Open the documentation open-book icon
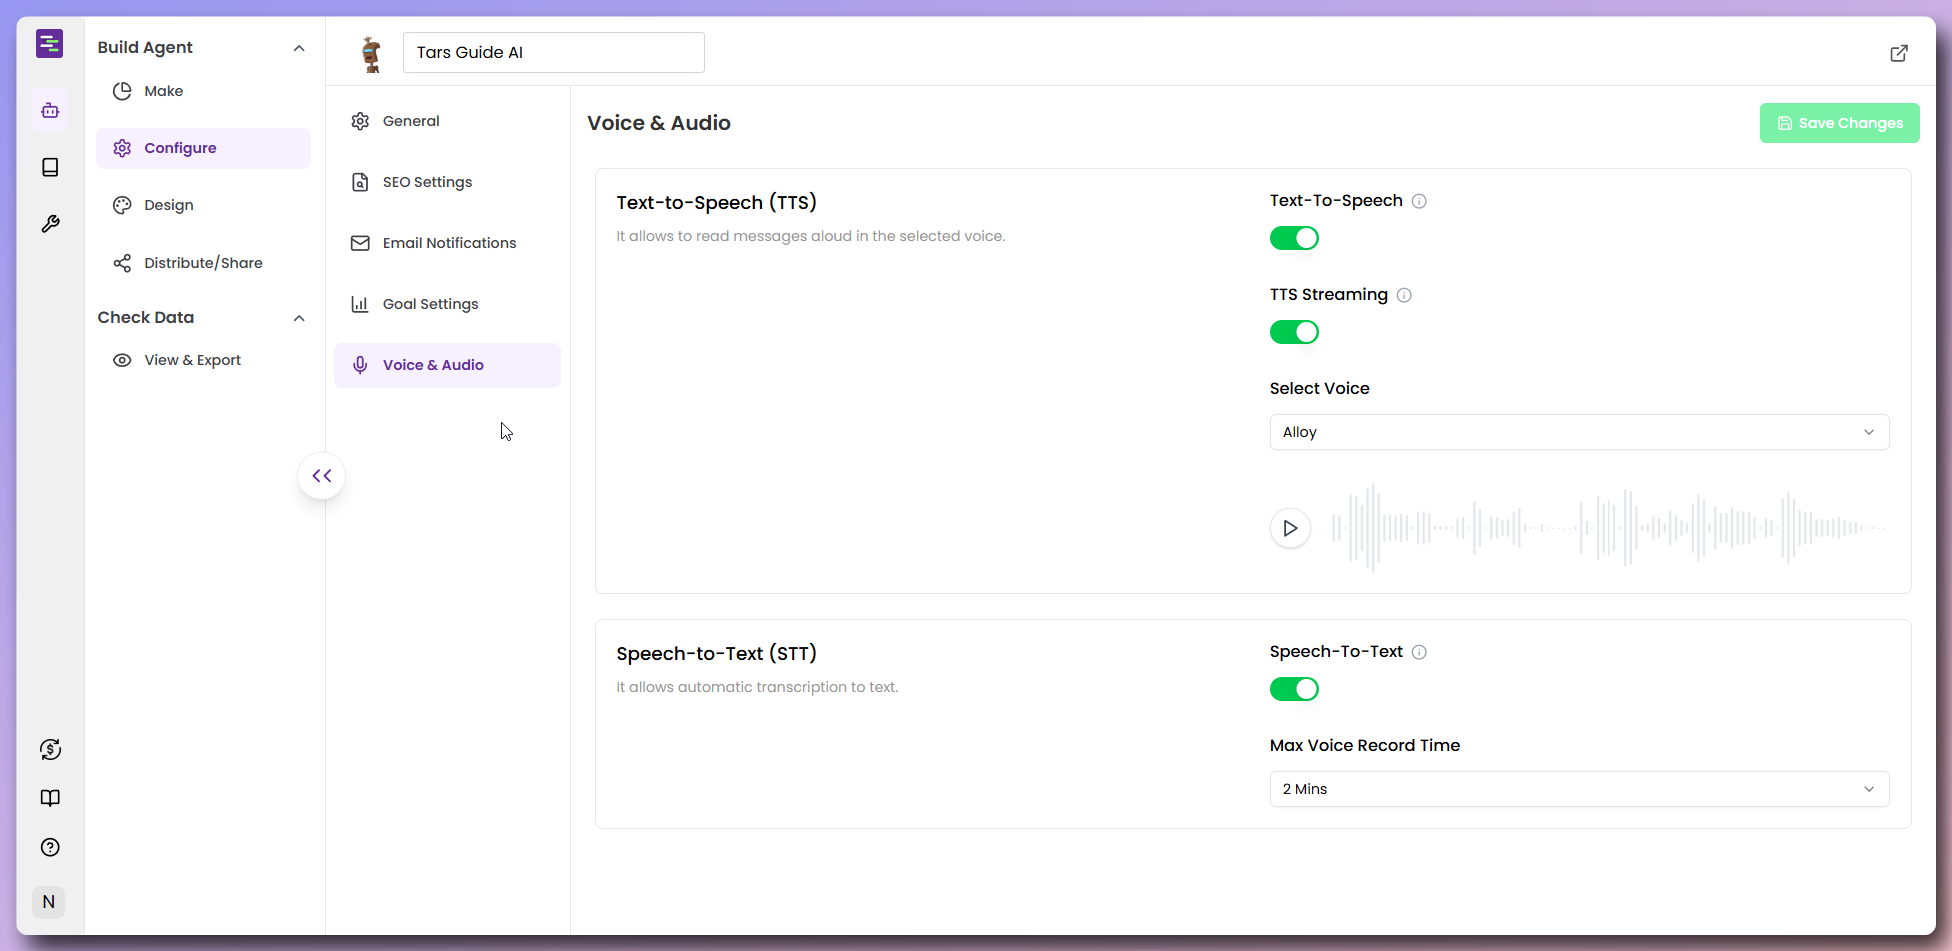Viewport: 1952px width, 951px height. [50, 798]
